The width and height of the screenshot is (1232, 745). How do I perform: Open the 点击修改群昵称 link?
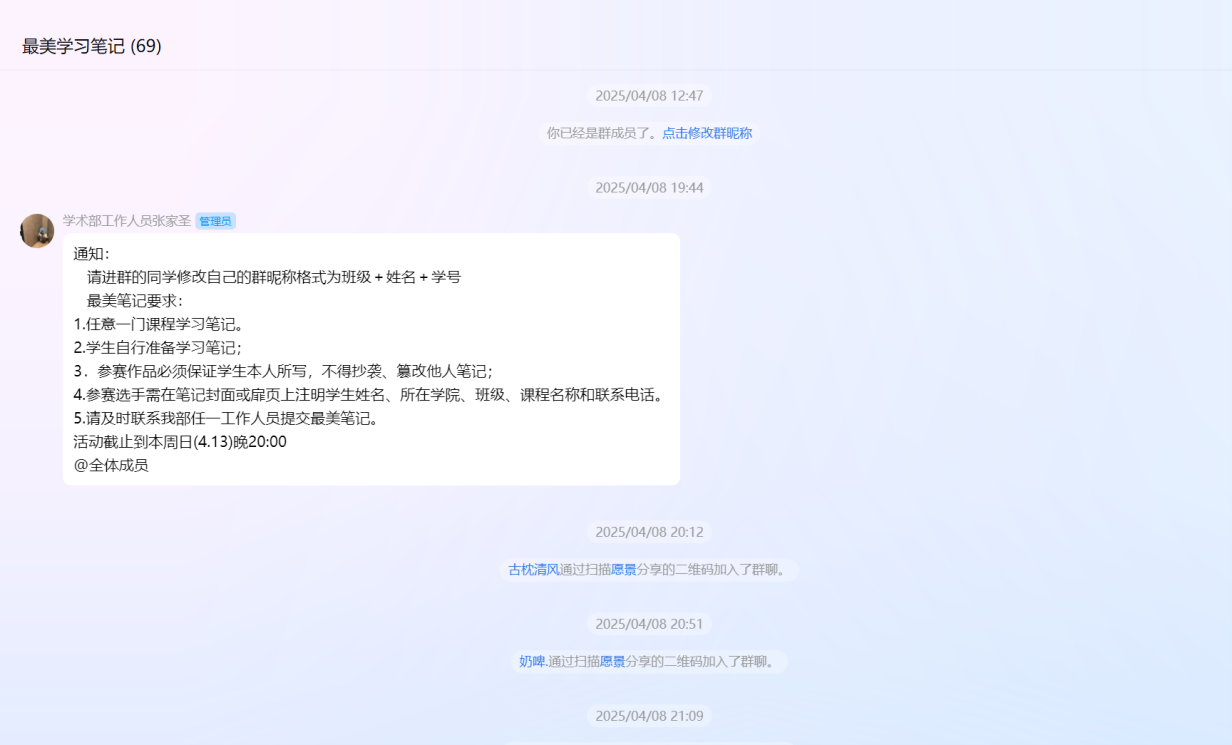[707, 133]
